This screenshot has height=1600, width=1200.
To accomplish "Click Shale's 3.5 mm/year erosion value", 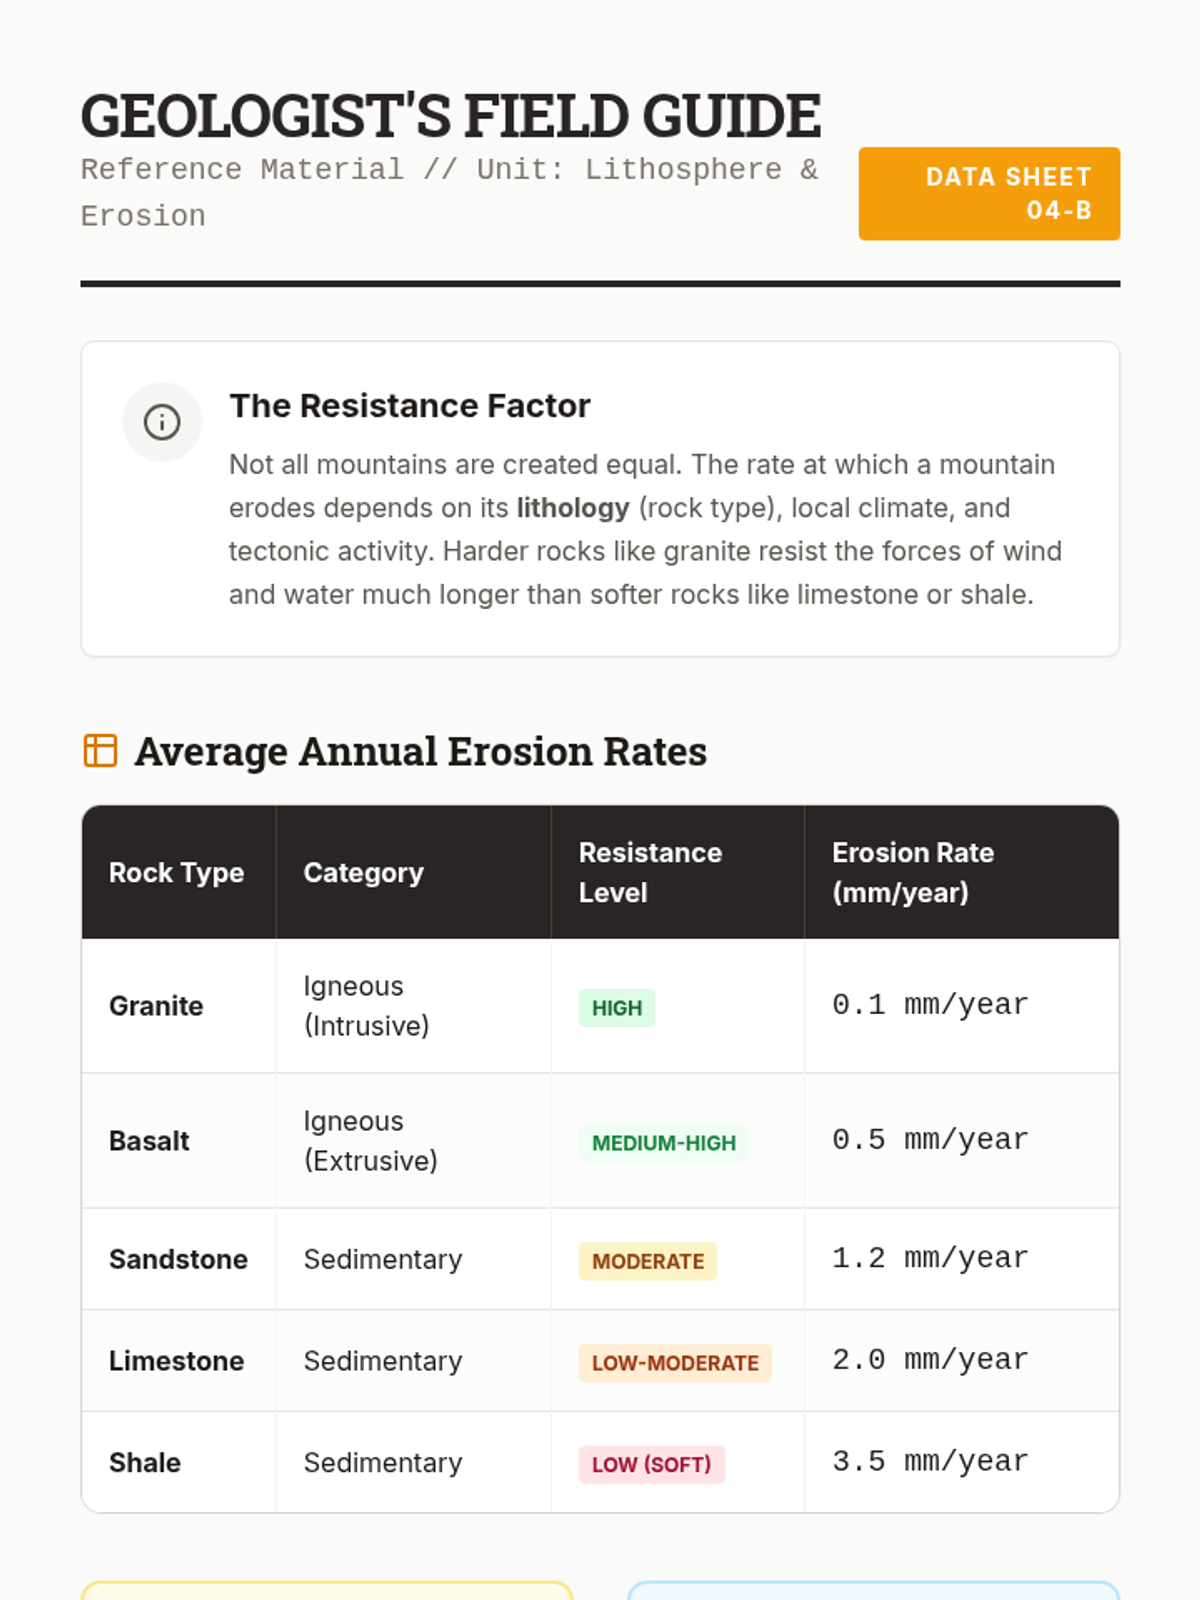I will point(929,1462).
